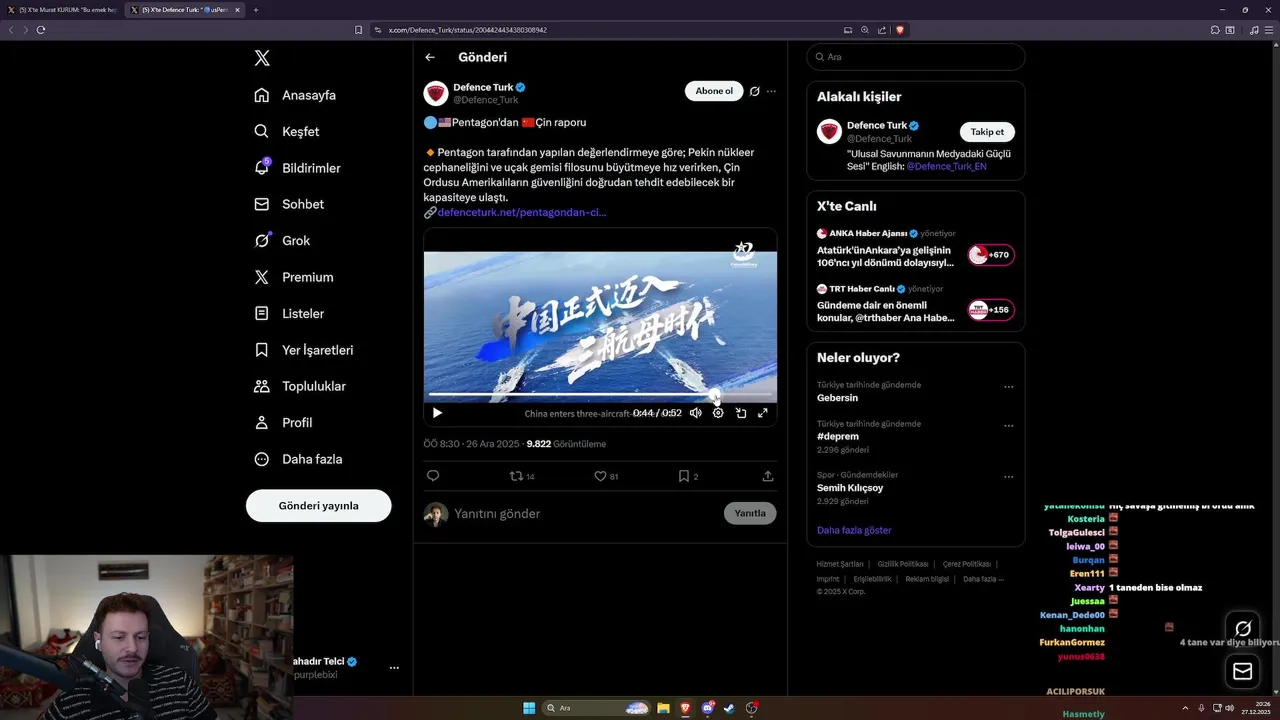Click the video progress bar

click(x=600, y=395)
